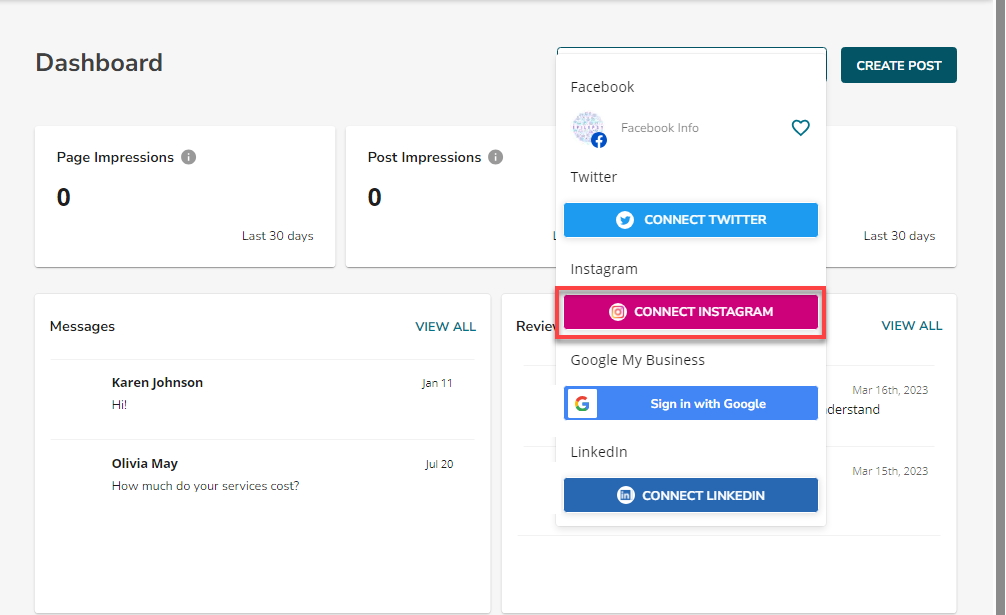Click the Dashboard heading
Screen dimensions: 1006x615
[x=99, y=63]
